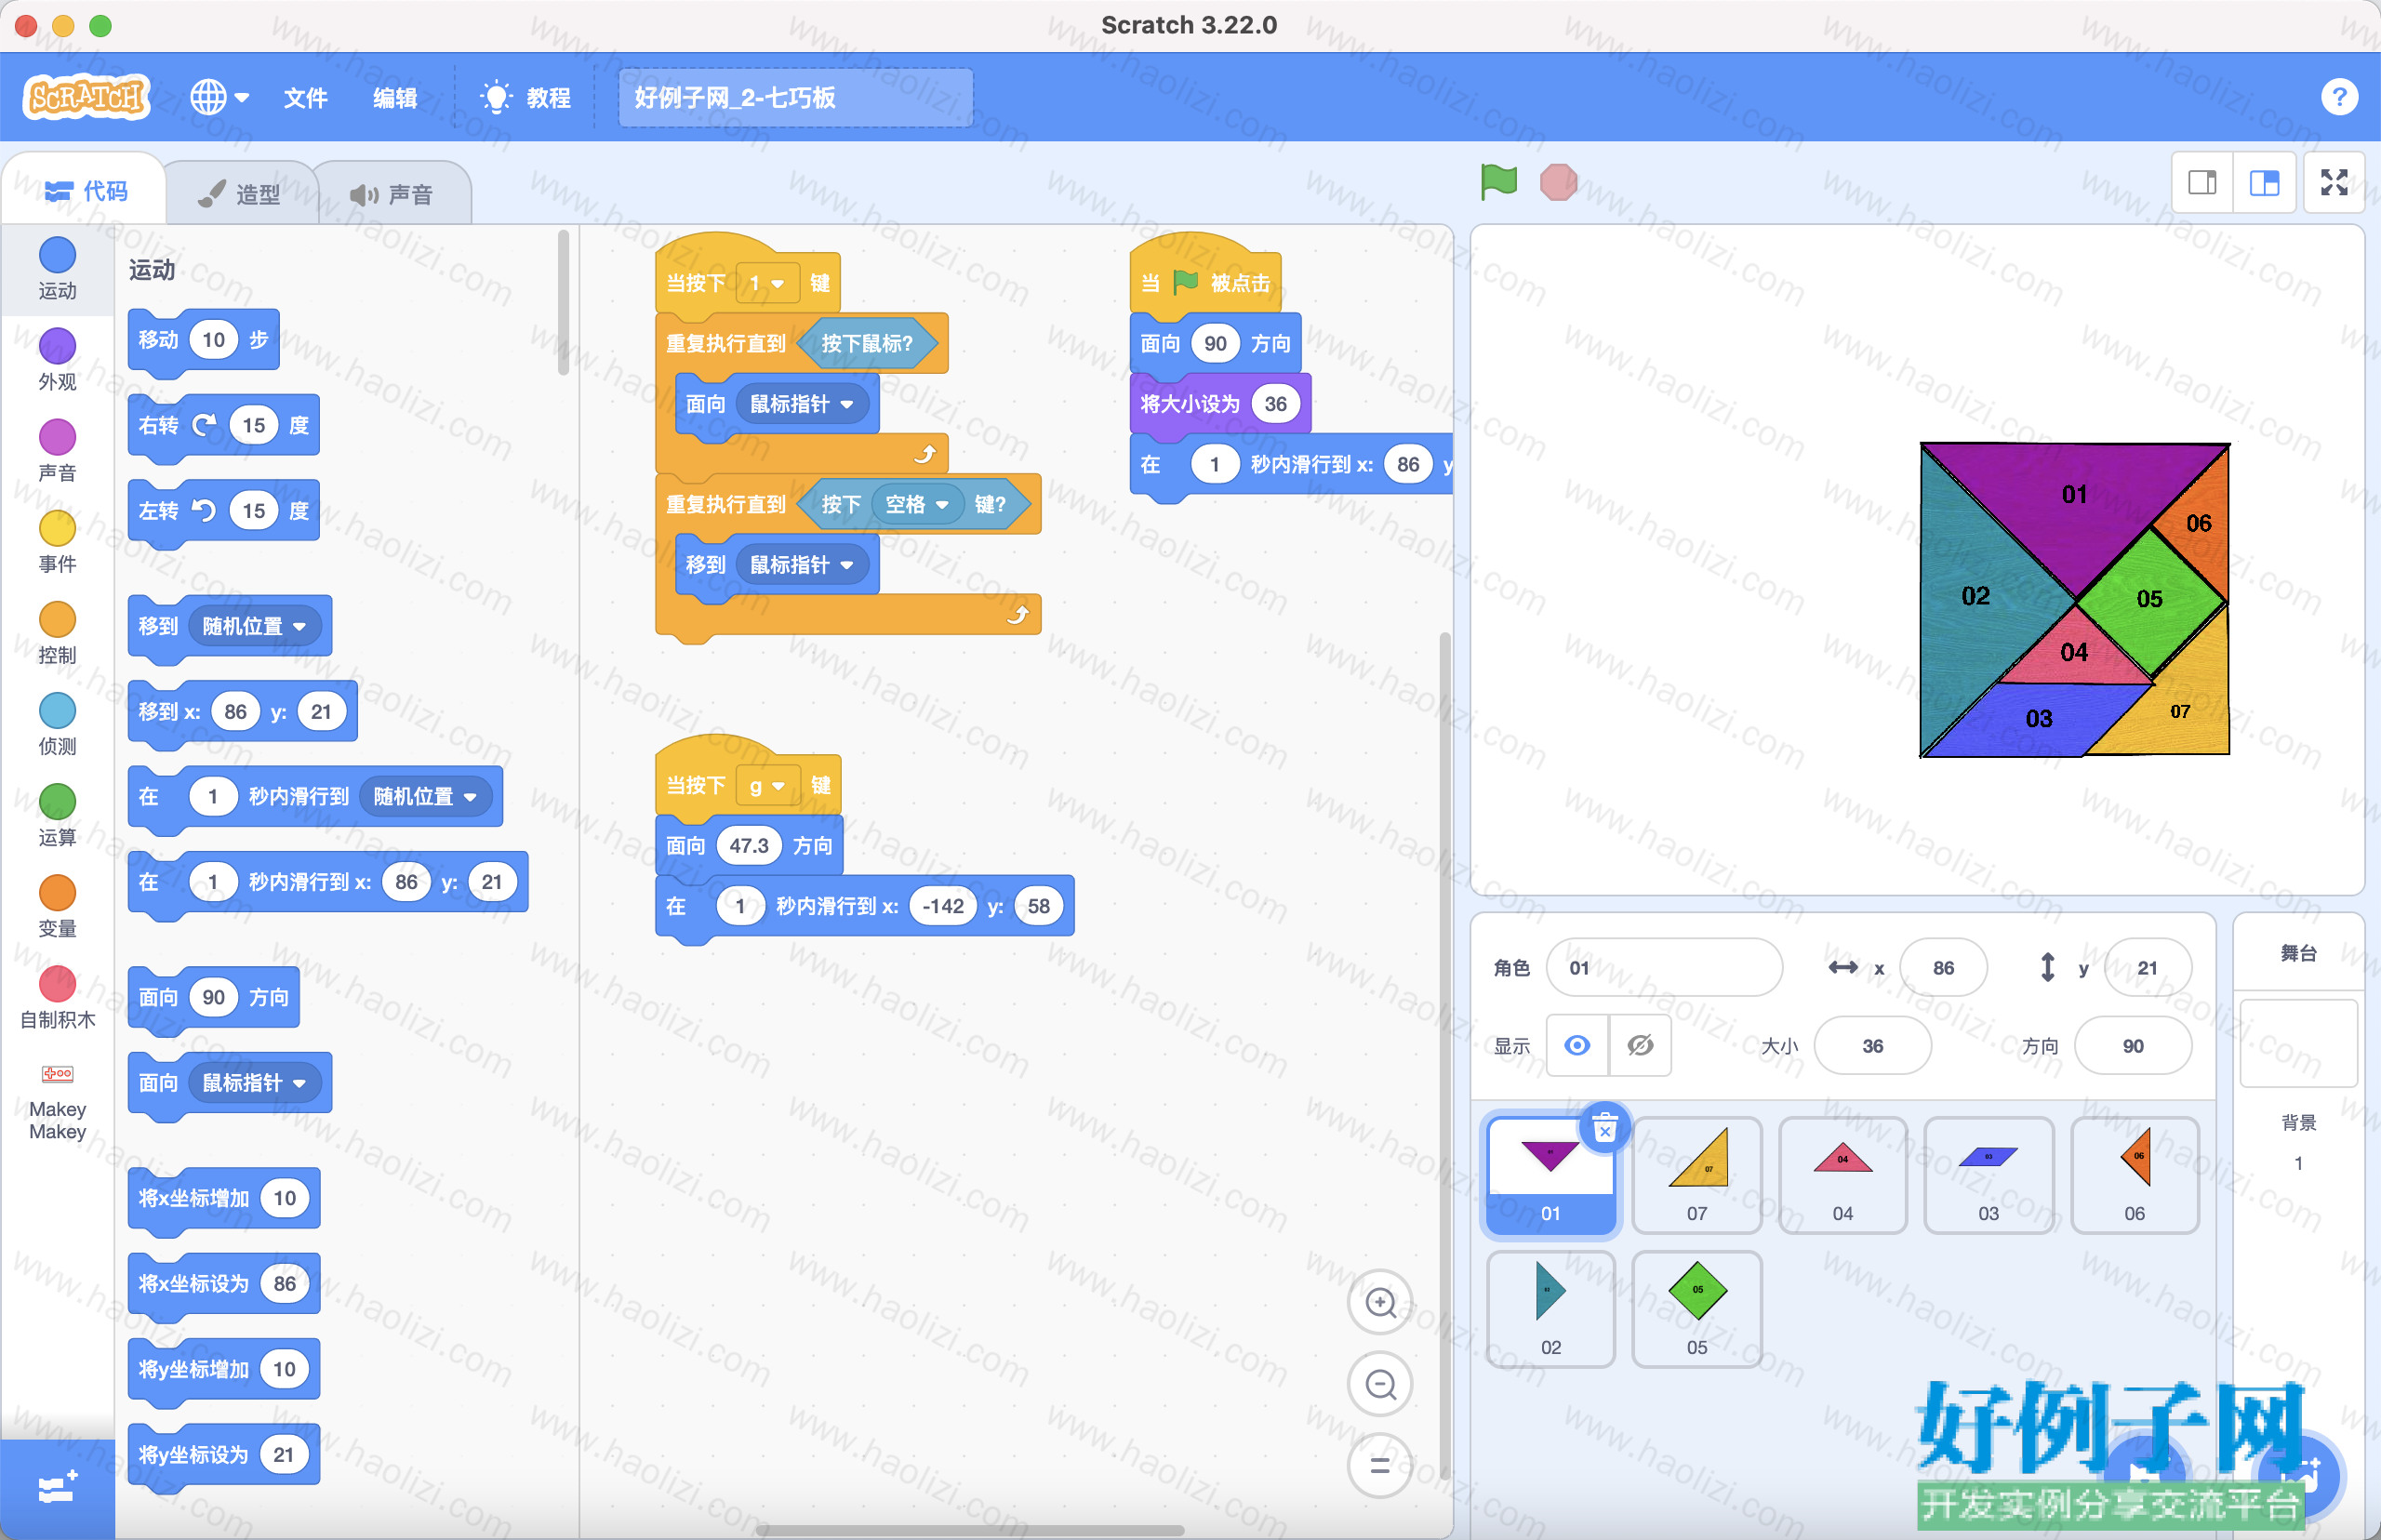Select the 变量 variables category
Image resolution: width=2381 pixels, height=1540 pixels.
point(57,906)
